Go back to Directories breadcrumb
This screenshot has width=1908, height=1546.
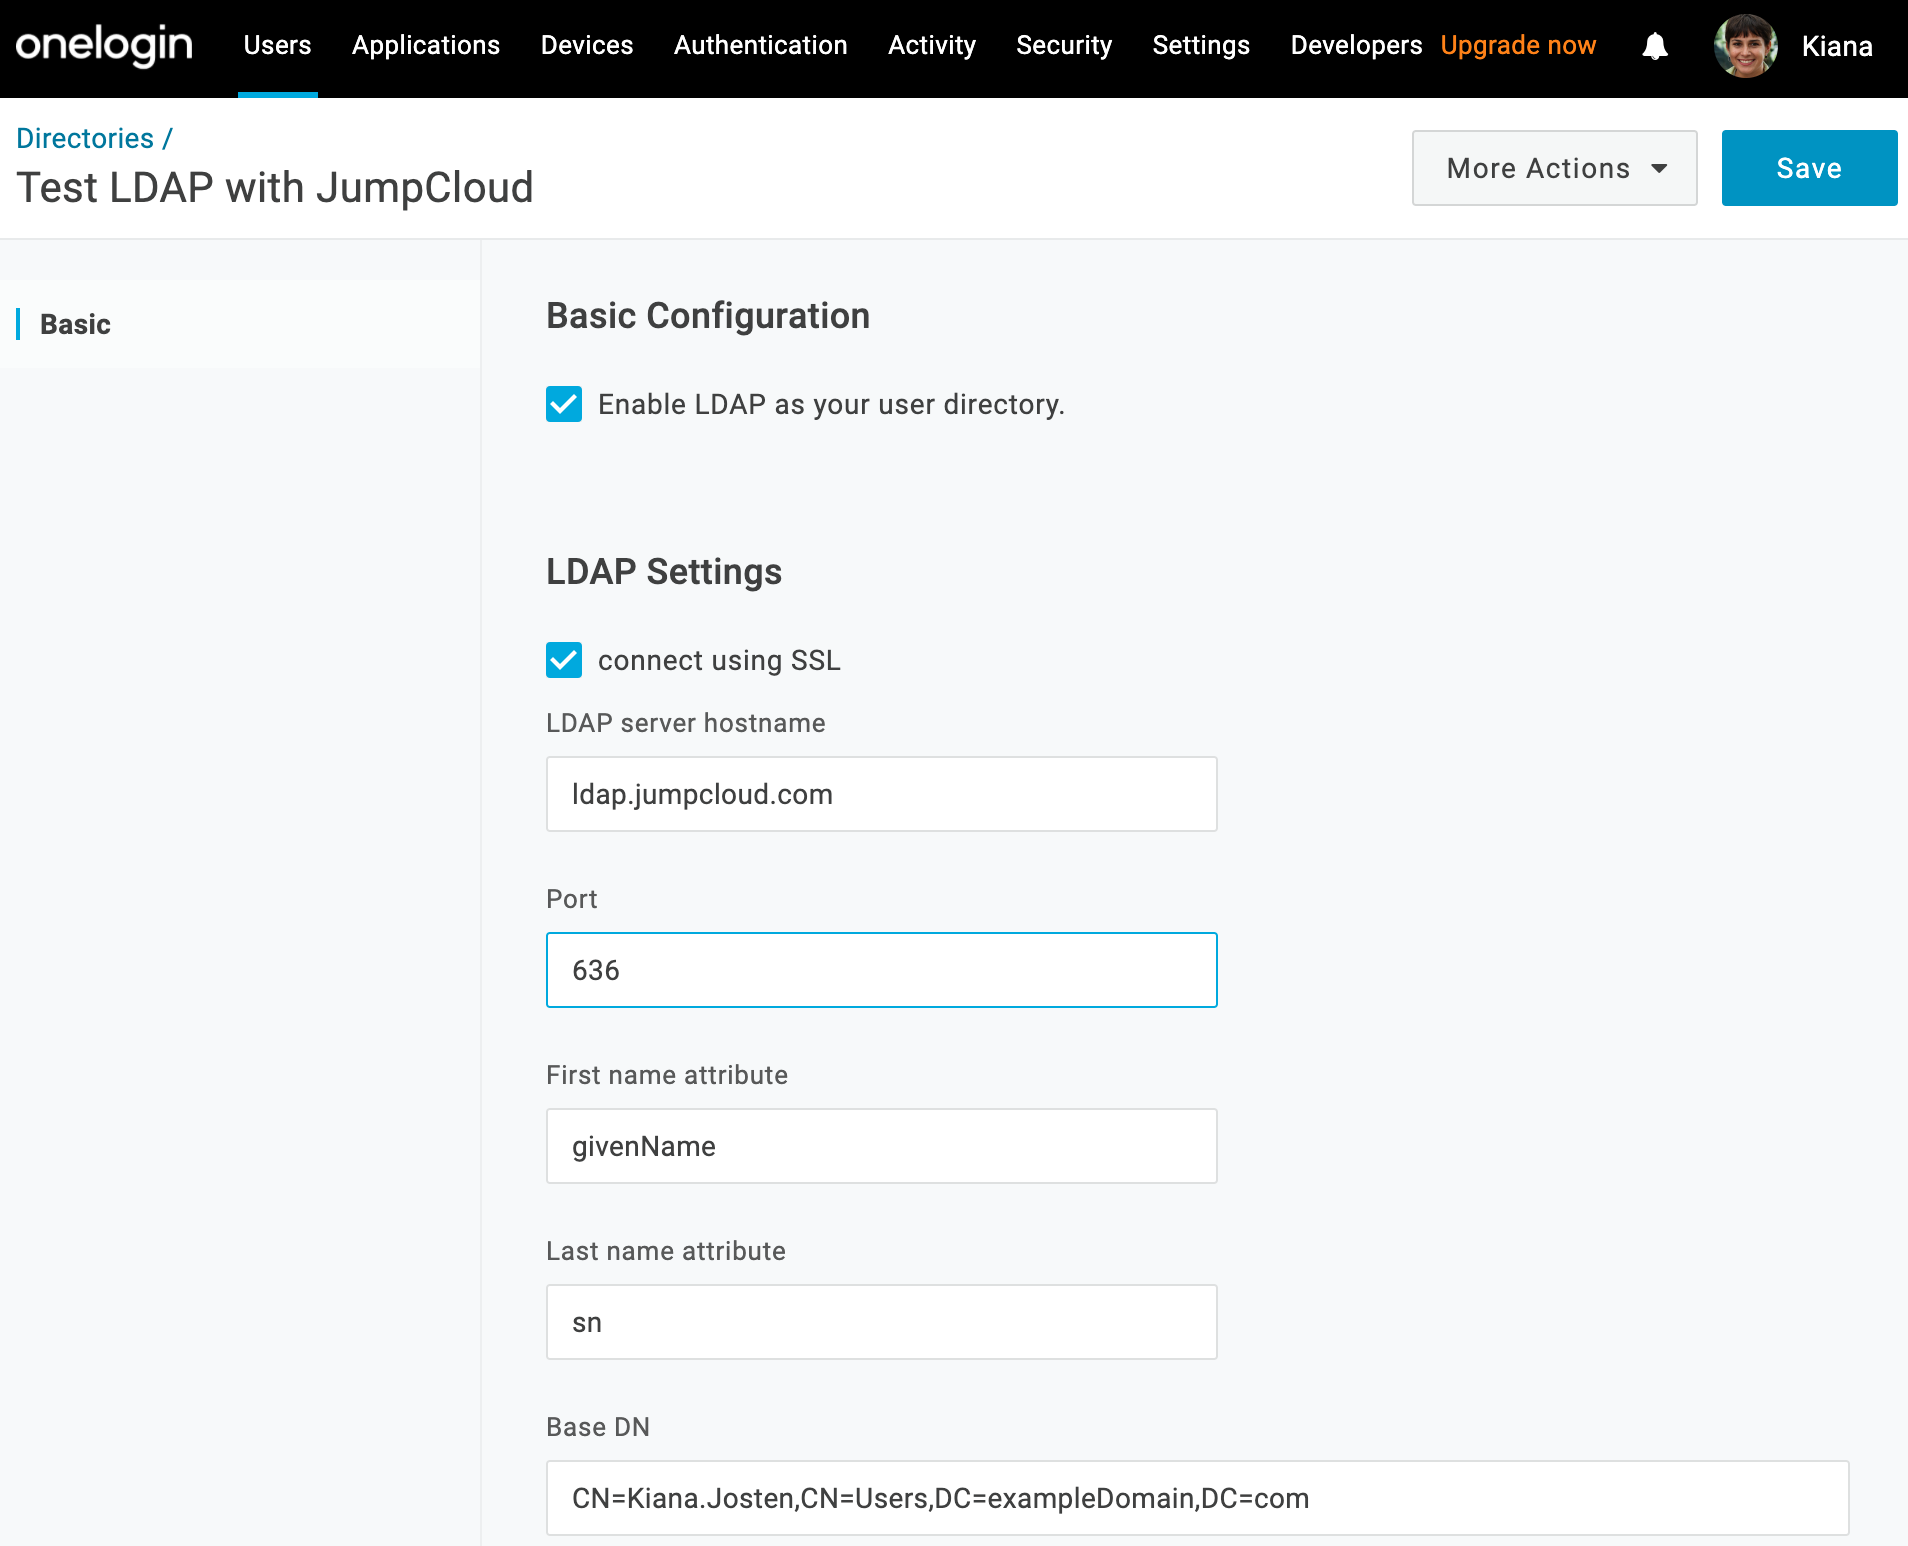point(85,138)
